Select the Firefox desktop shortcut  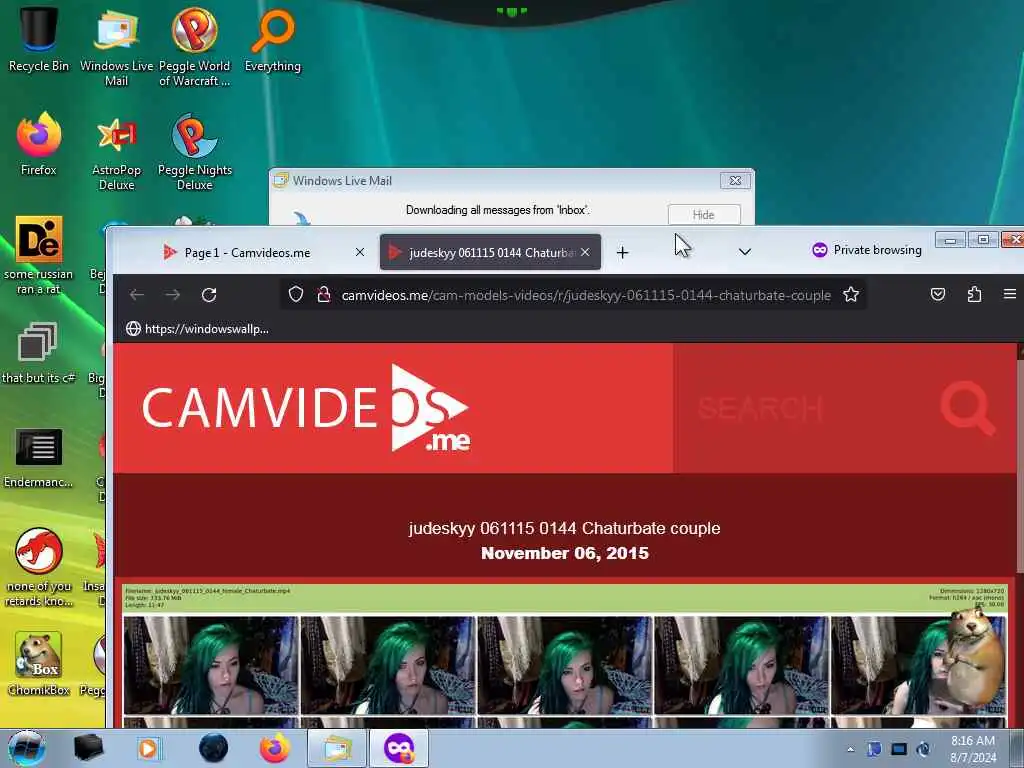click(x=39, y=144)
